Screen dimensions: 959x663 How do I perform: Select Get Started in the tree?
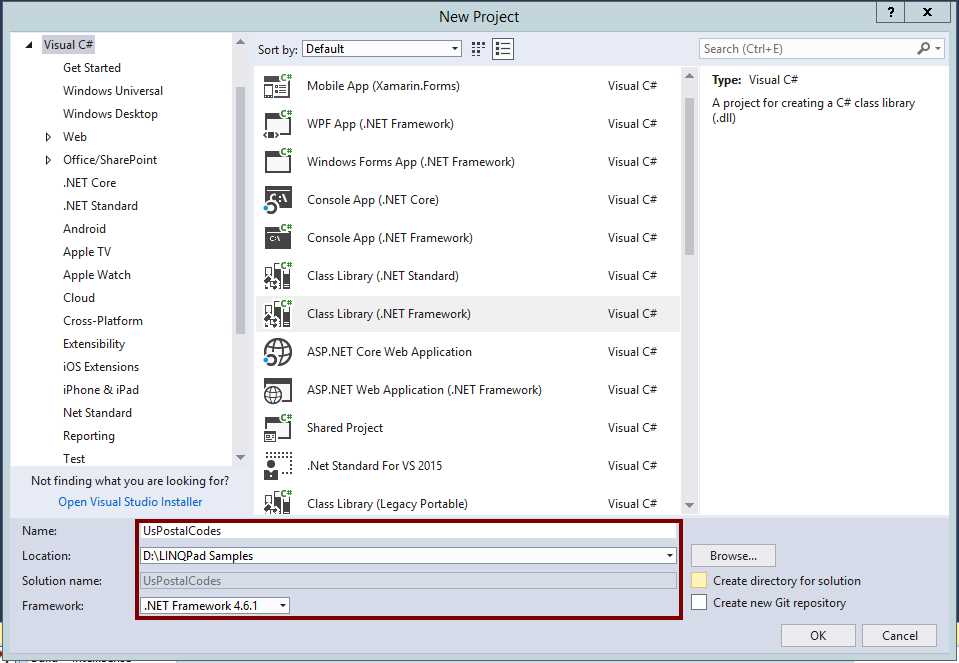92,68
